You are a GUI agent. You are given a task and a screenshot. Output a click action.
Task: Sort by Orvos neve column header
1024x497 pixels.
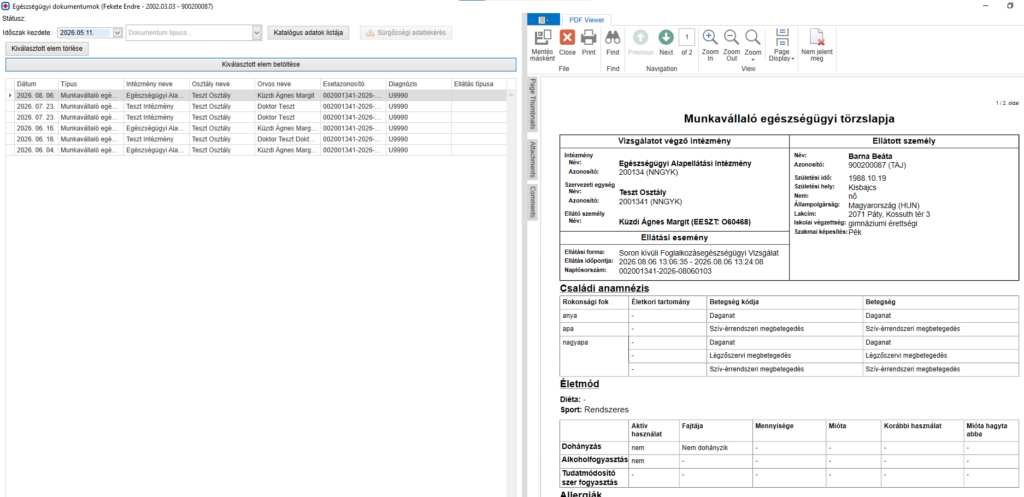pos(287,84)
